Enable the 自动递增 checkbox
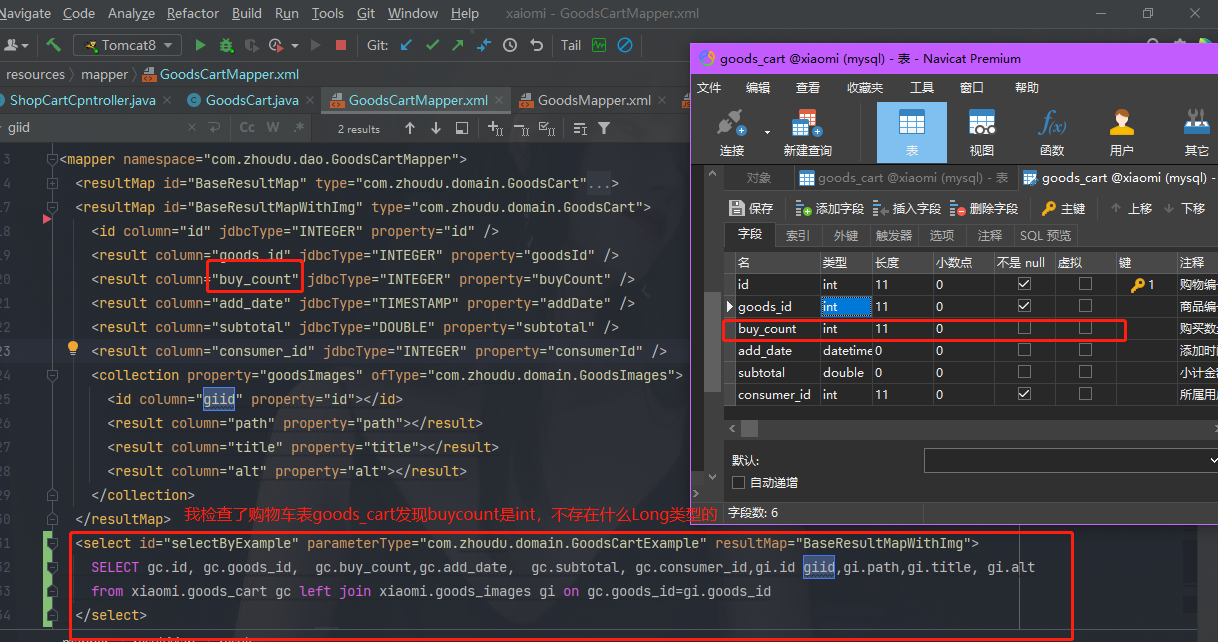The height and width of the screenshot is (642, 1218). point(739,483)
